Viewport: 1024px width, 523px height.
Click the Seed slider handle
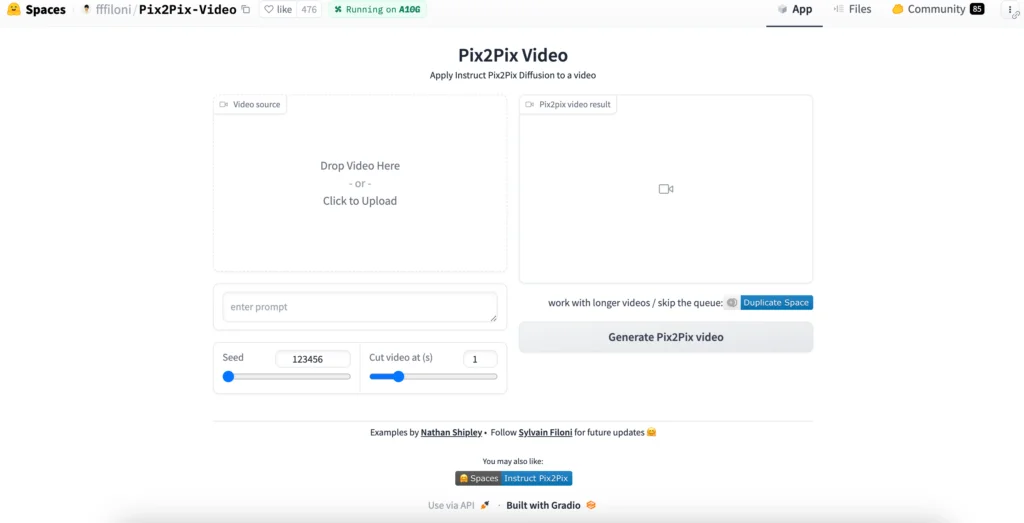point(228,377)
